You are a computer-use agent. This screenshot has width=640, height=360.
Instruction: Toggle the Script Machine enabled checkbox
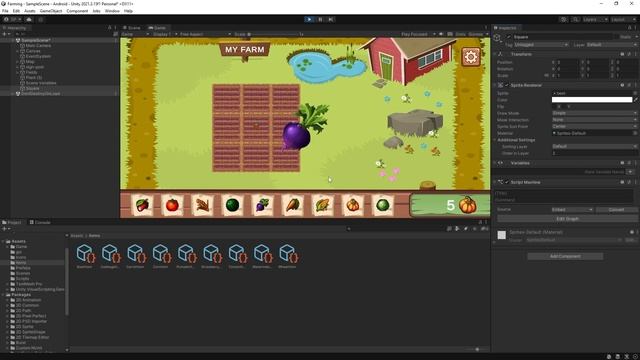point(507,182)
